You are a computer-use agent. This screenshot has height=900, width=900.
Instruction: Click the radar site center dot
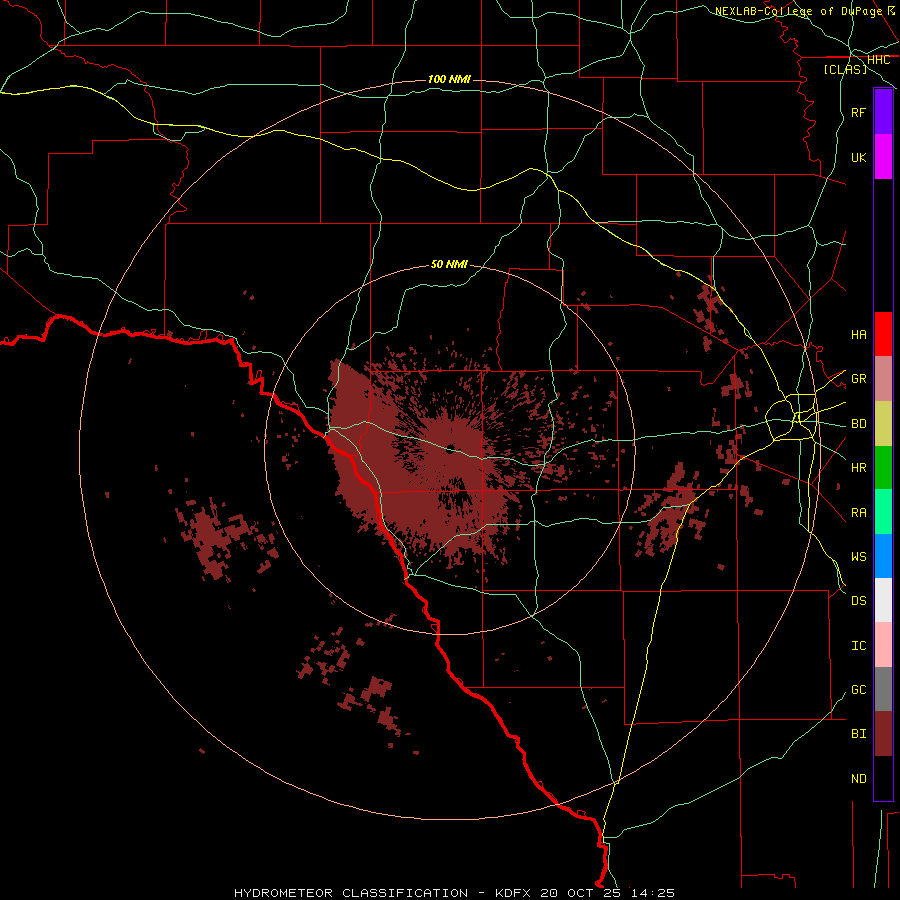point(451,449)
